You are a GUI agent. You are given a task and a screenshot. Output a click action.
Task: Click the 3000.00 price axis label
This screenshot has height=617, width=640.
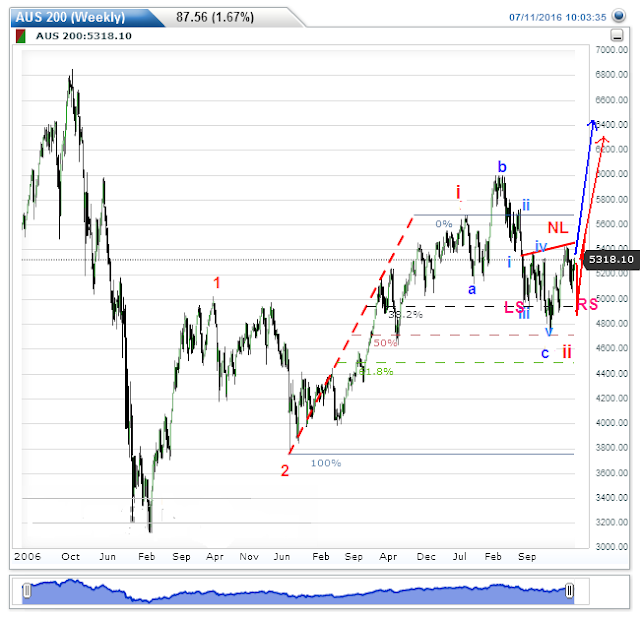click(611, 547)
